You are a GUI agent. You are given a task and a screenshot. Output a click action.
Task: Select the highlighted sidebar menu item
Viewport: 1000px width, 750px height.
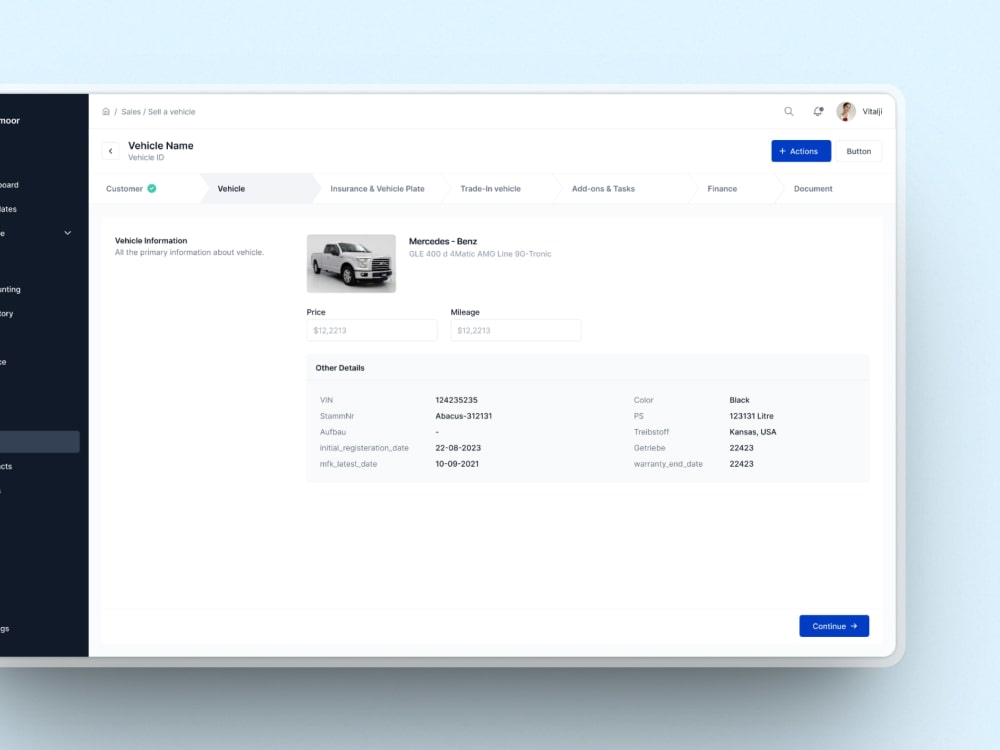[x=40, y=442]
